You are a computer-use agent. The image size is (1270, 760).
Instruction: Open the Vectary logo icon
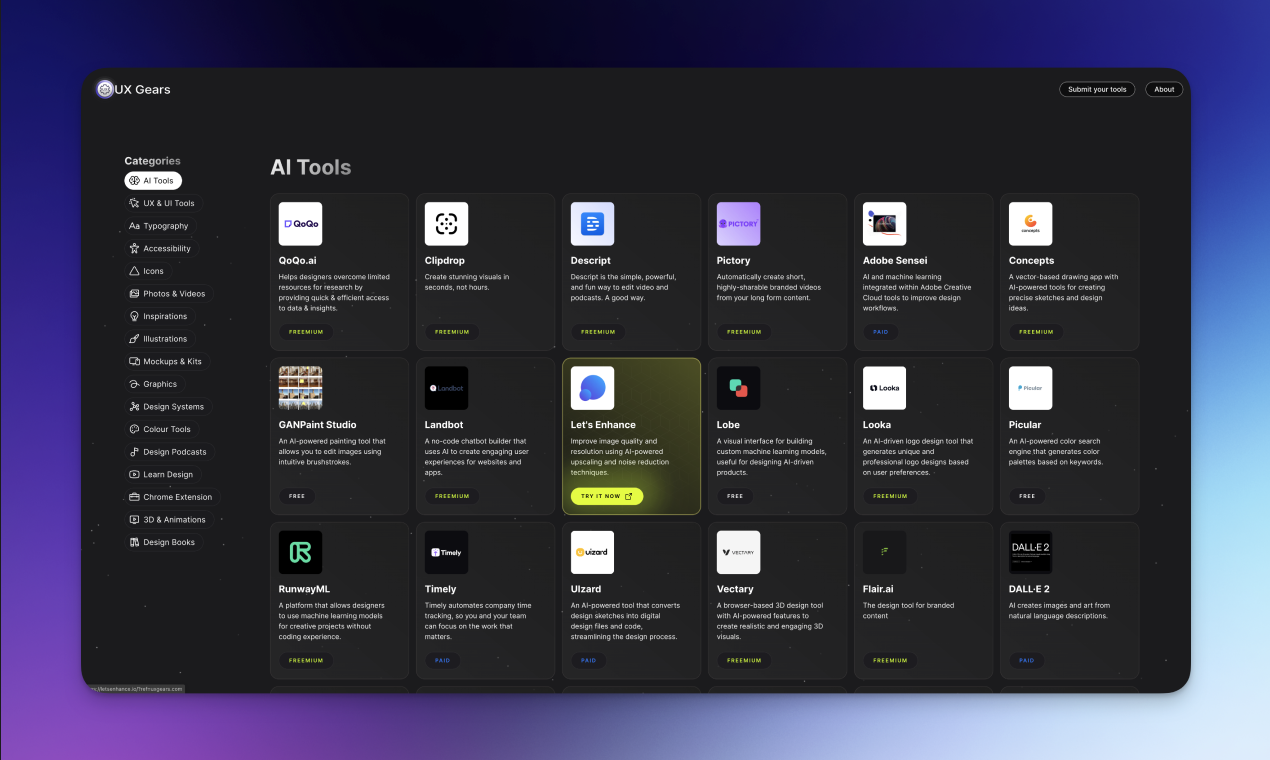(x=738, y=552)
